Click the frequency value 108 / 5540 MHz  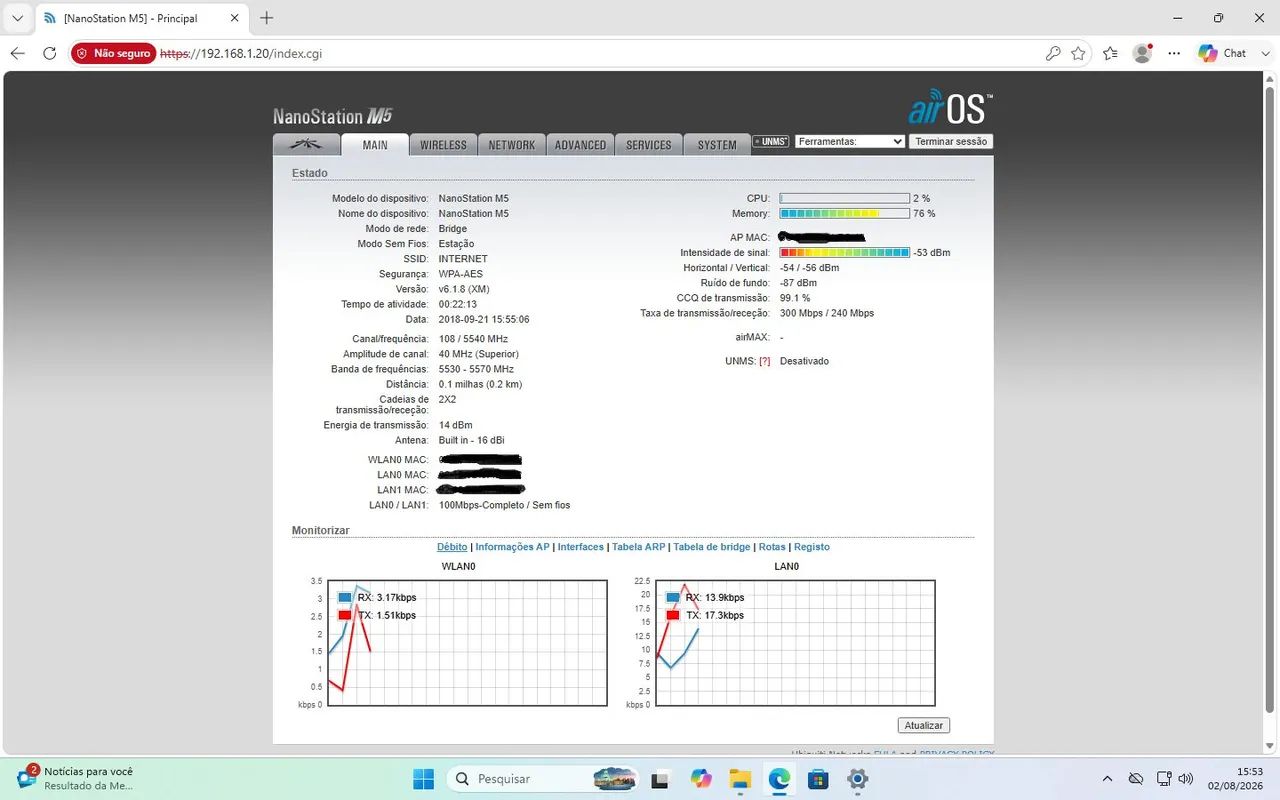point(473,339)
